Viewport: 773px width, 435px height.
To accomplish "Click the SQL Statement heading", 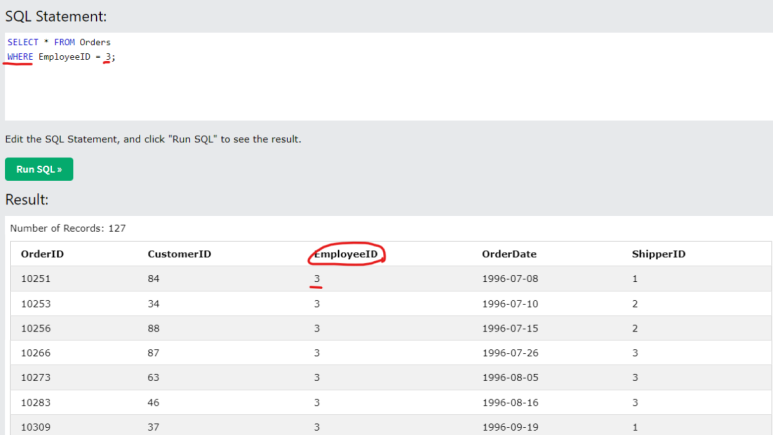I will point(56,16).
